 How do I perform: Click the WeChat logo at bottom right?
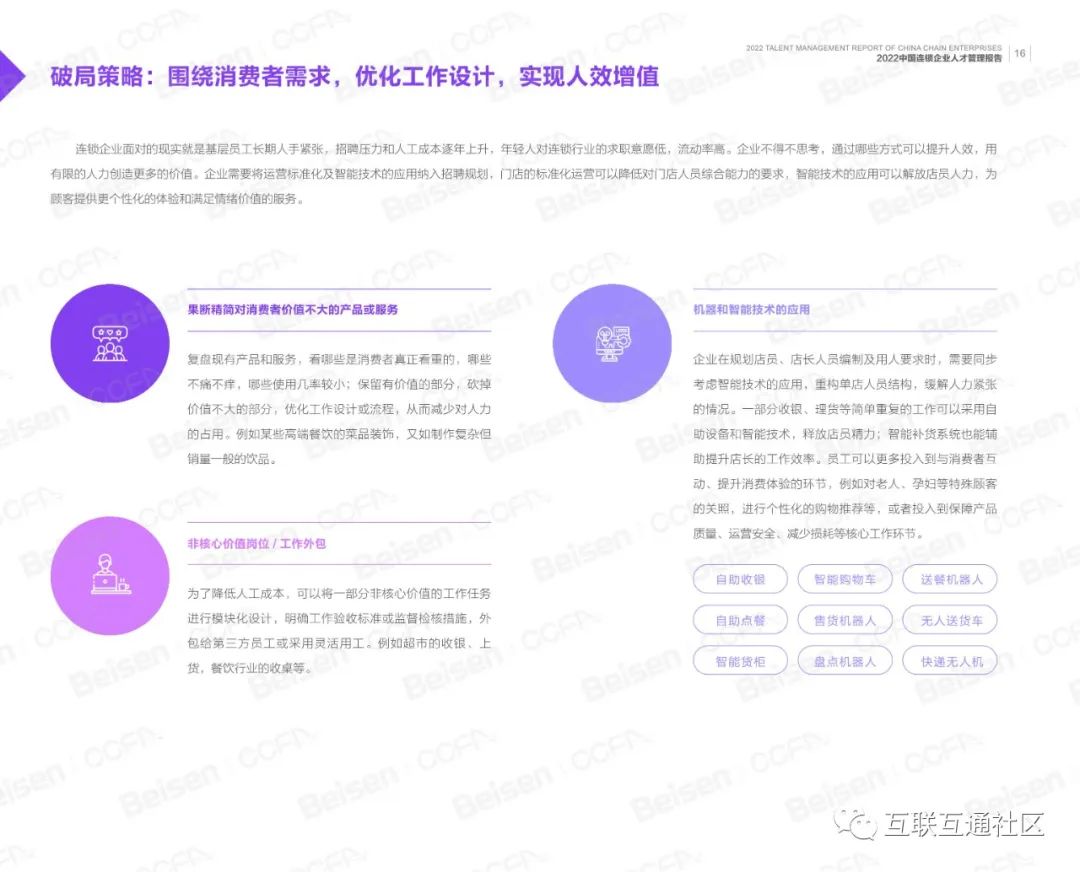855,824
